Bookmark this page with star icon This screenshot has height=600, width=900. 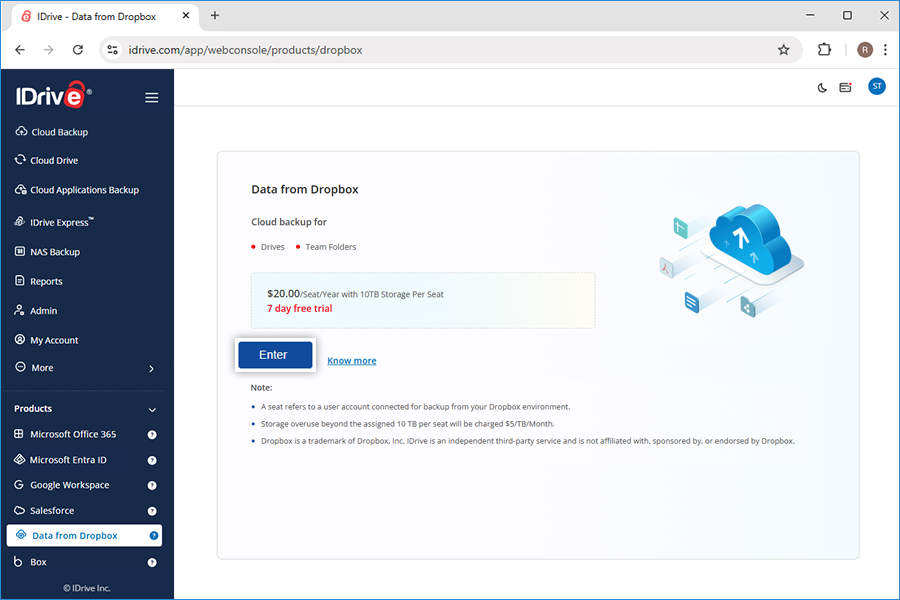pos(783,50)
